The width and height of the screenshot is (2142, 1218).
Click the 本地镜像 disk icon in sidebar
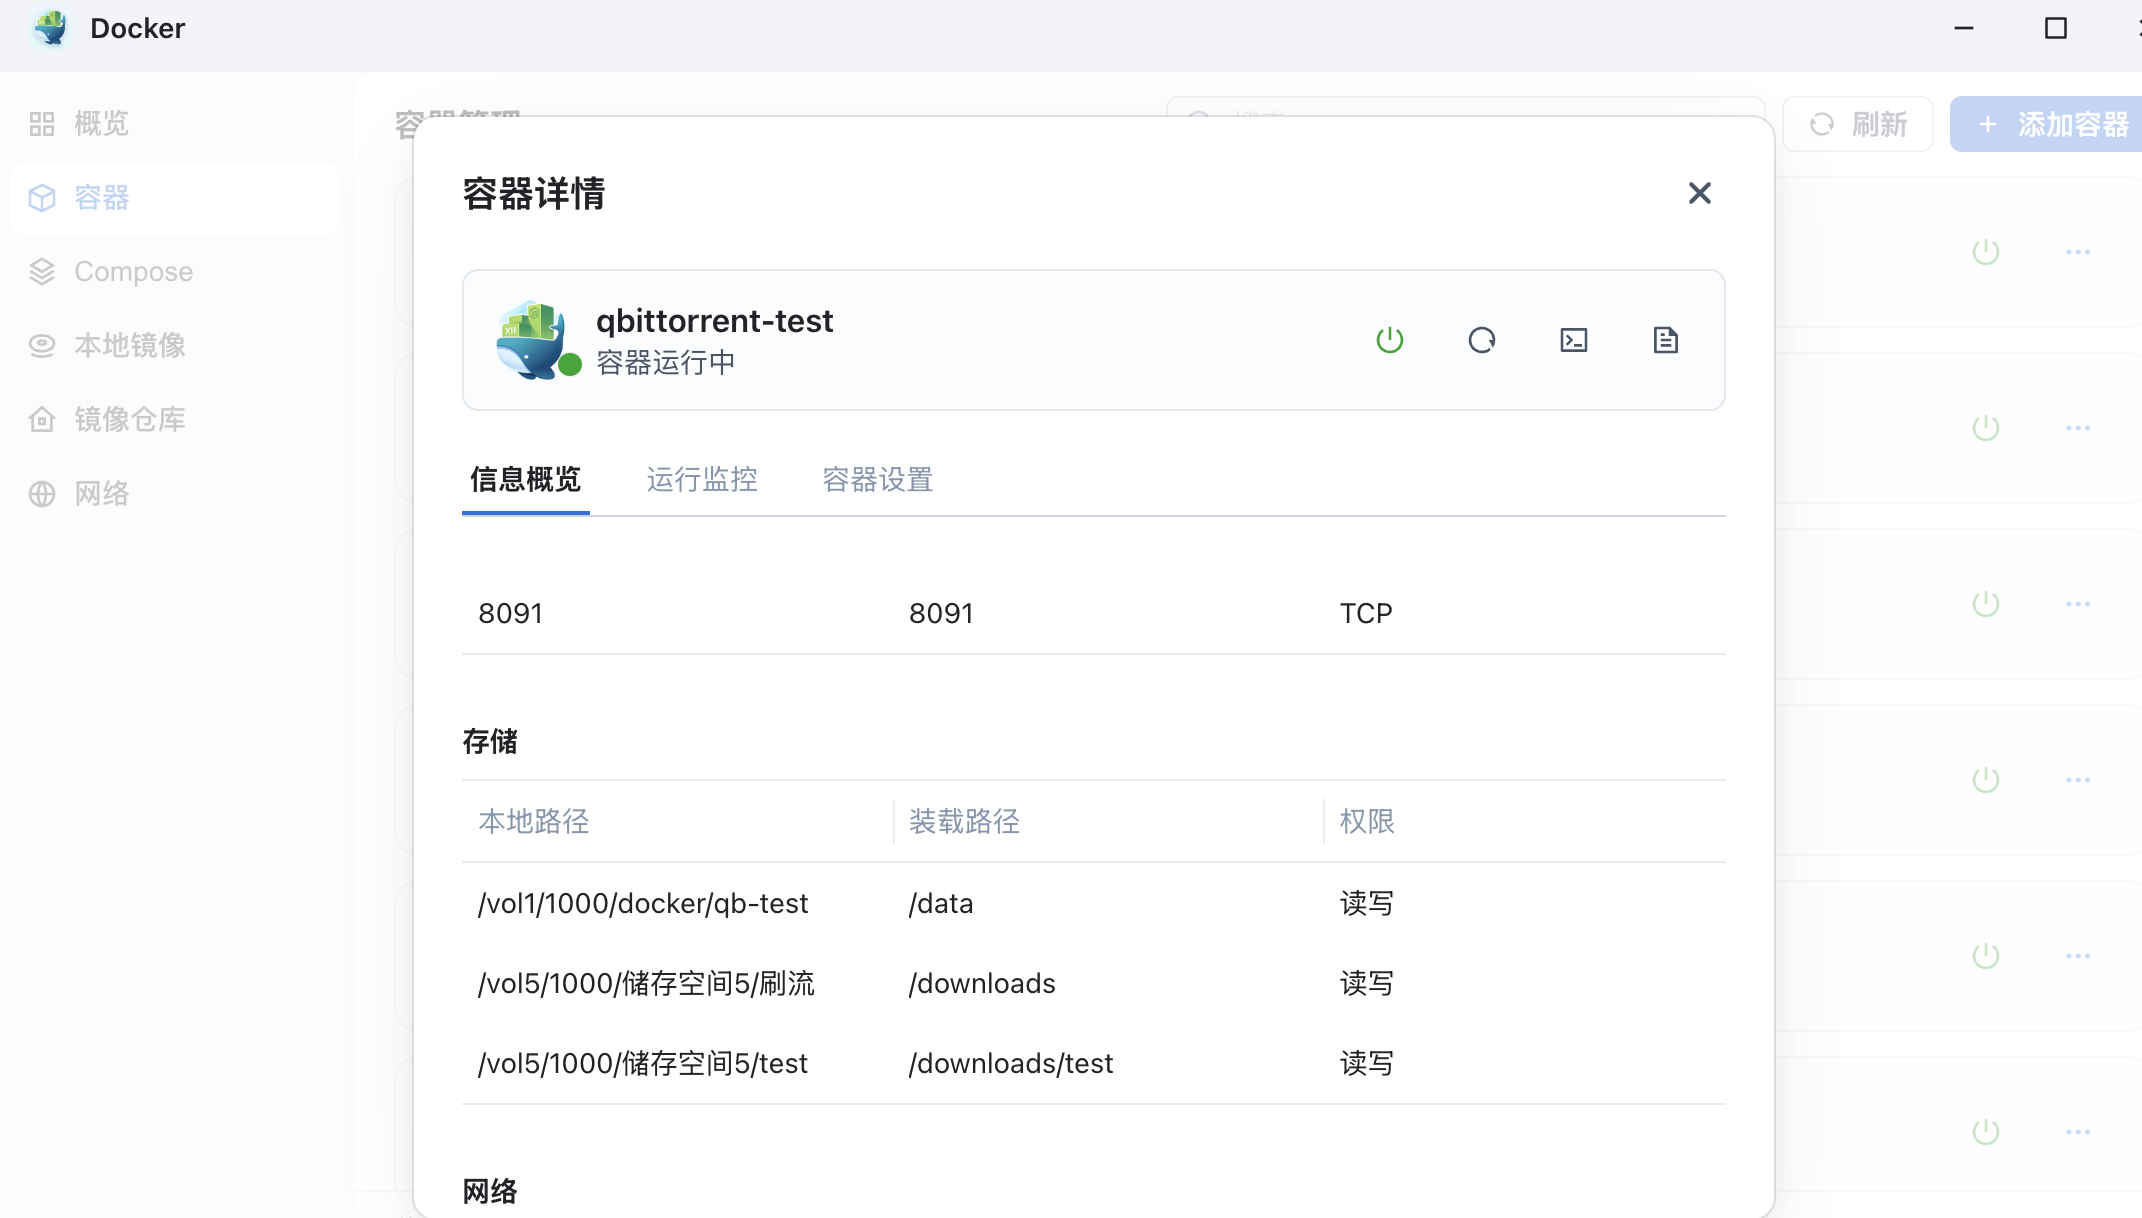tap(42, 346)
